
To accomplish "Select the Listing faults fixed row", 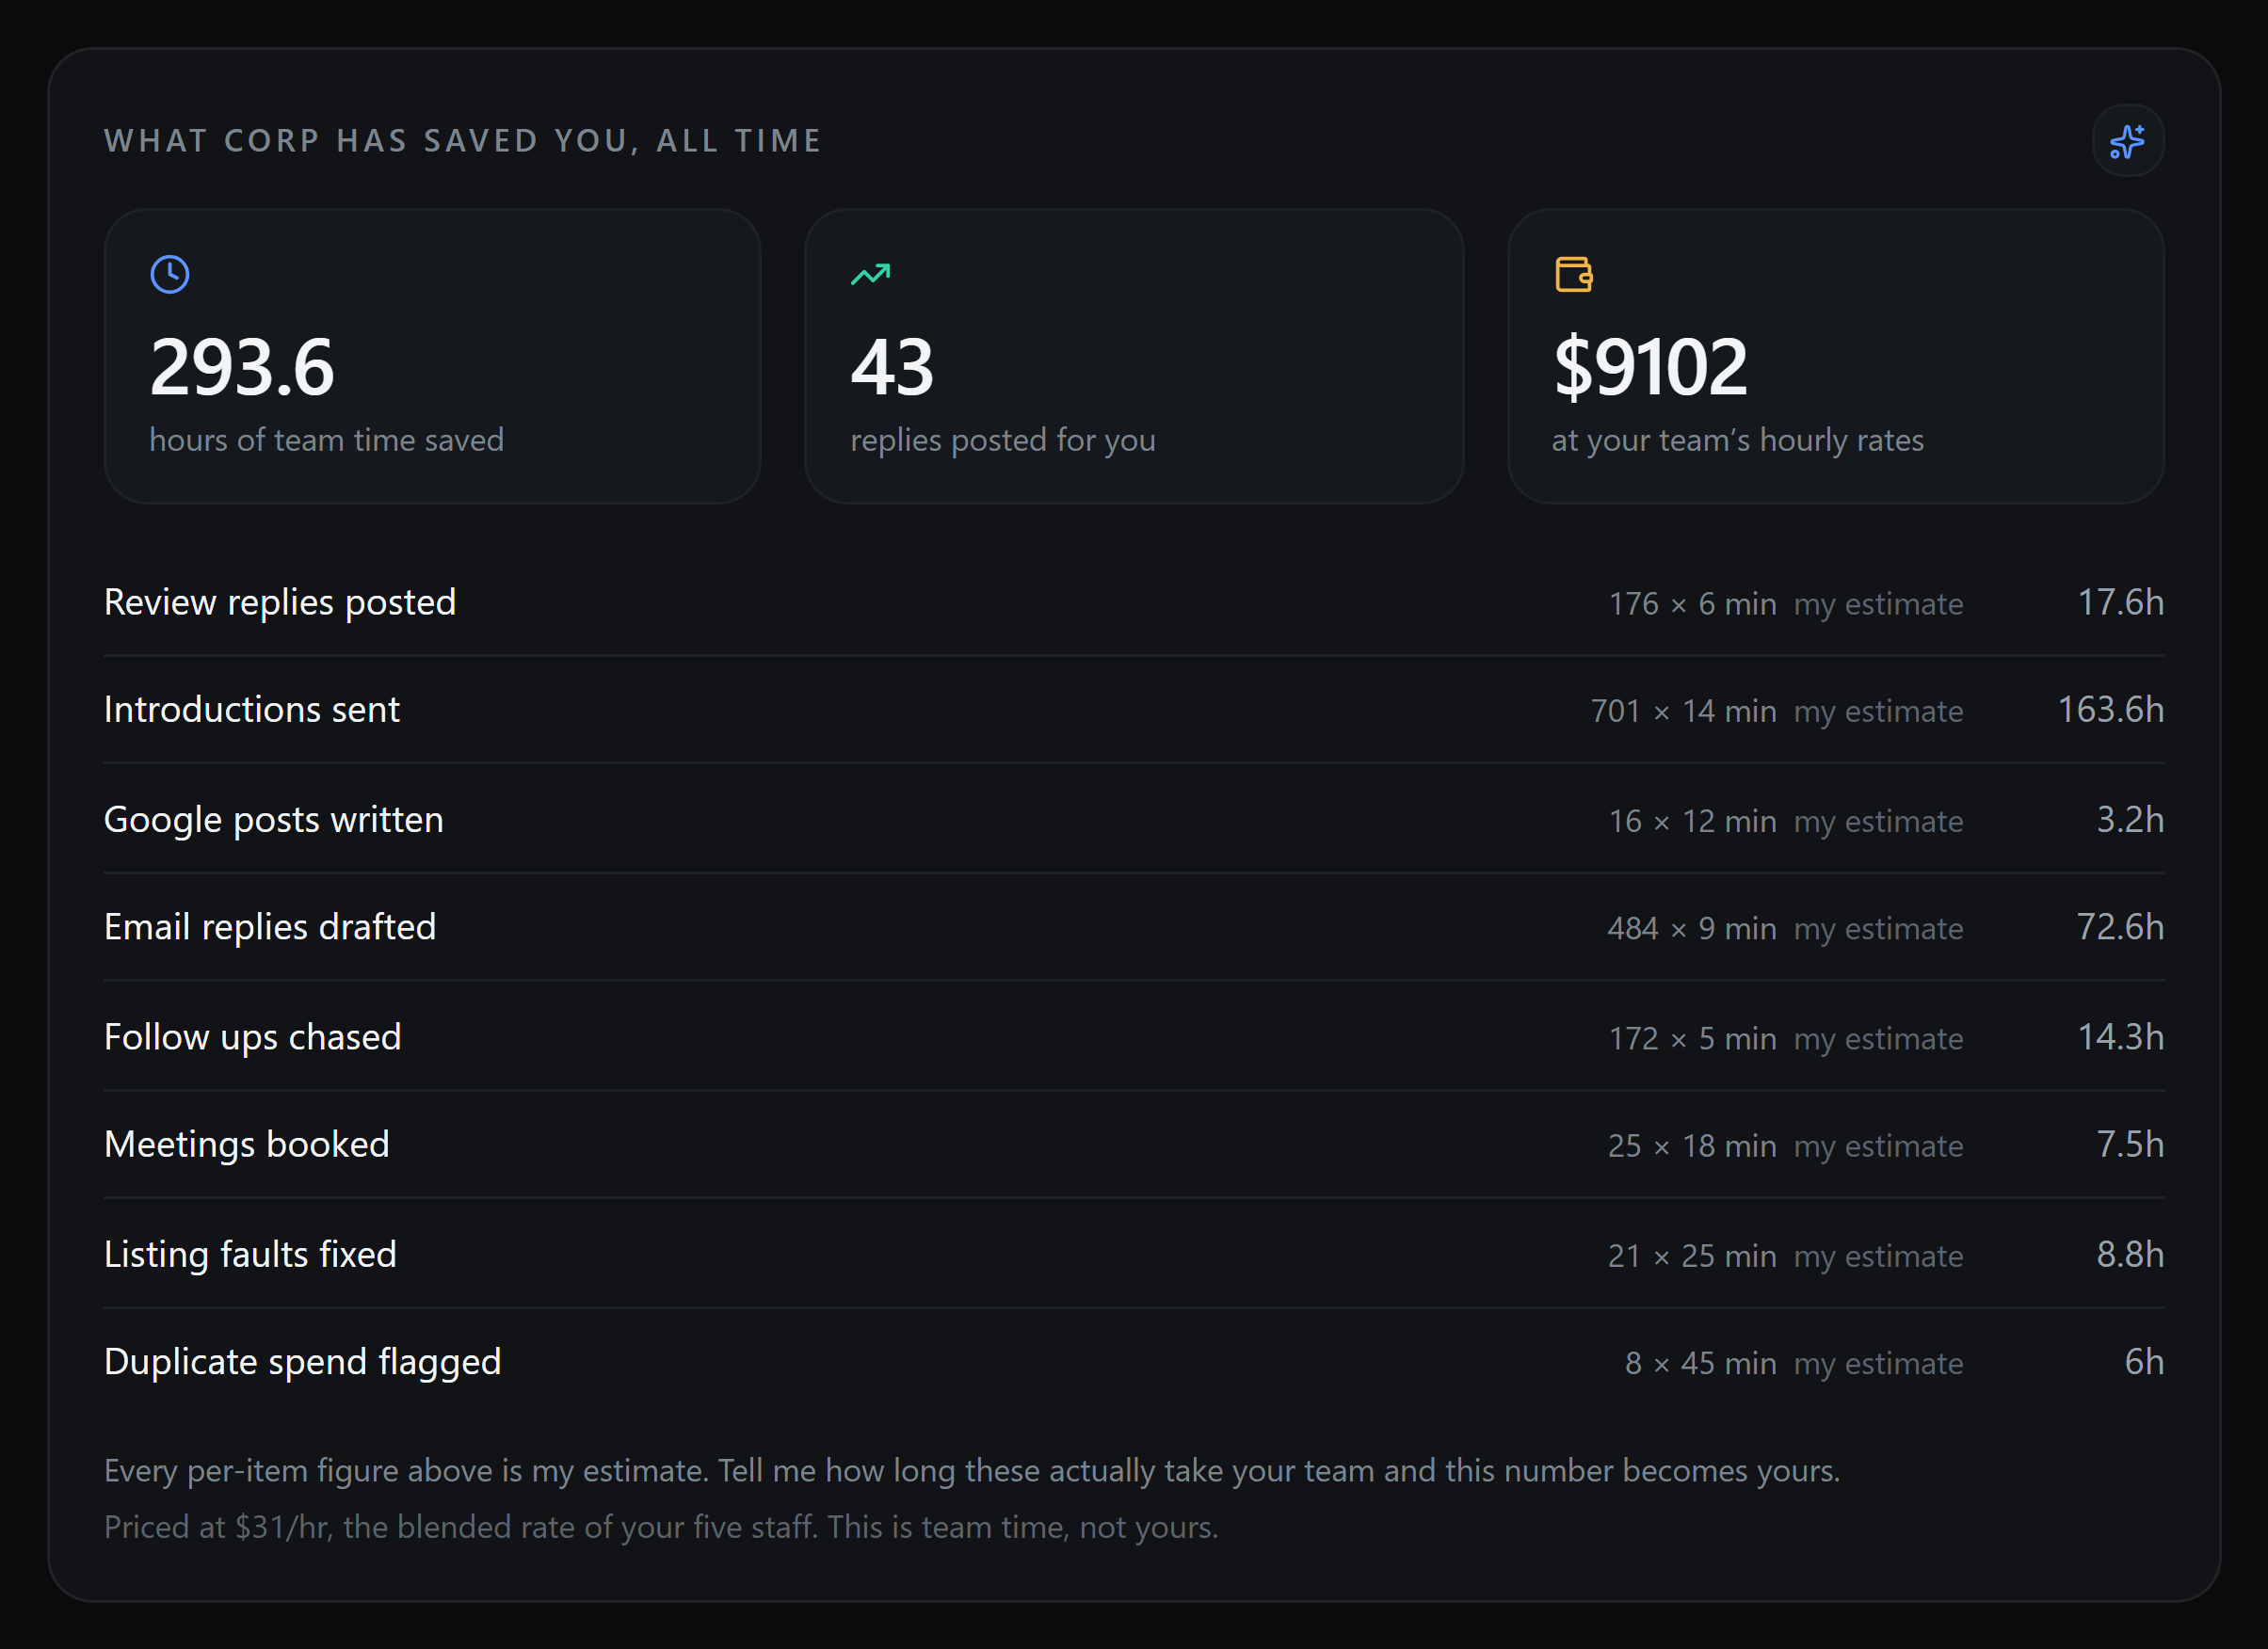I will 1134,1254.
